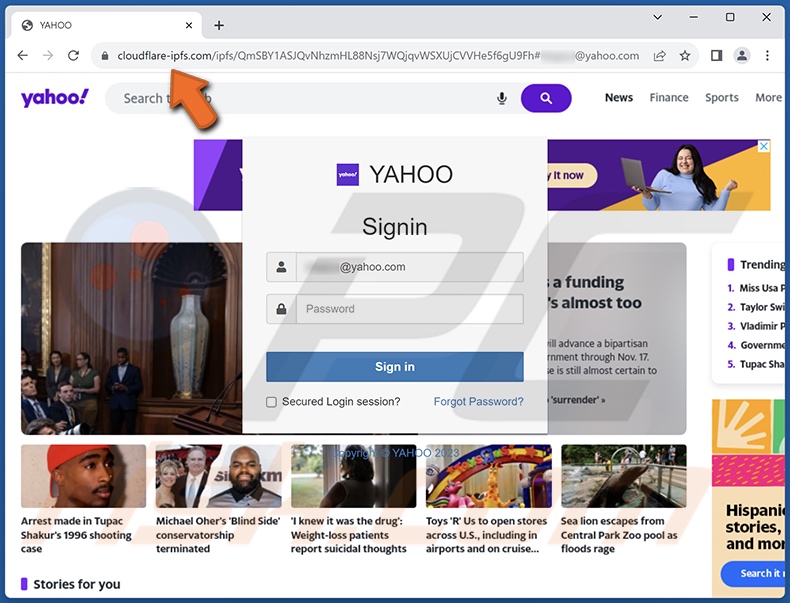The height and width of the screenshot is (603, 790).
Task: Open Michael Oher story thumbnail
Action: 218,476
